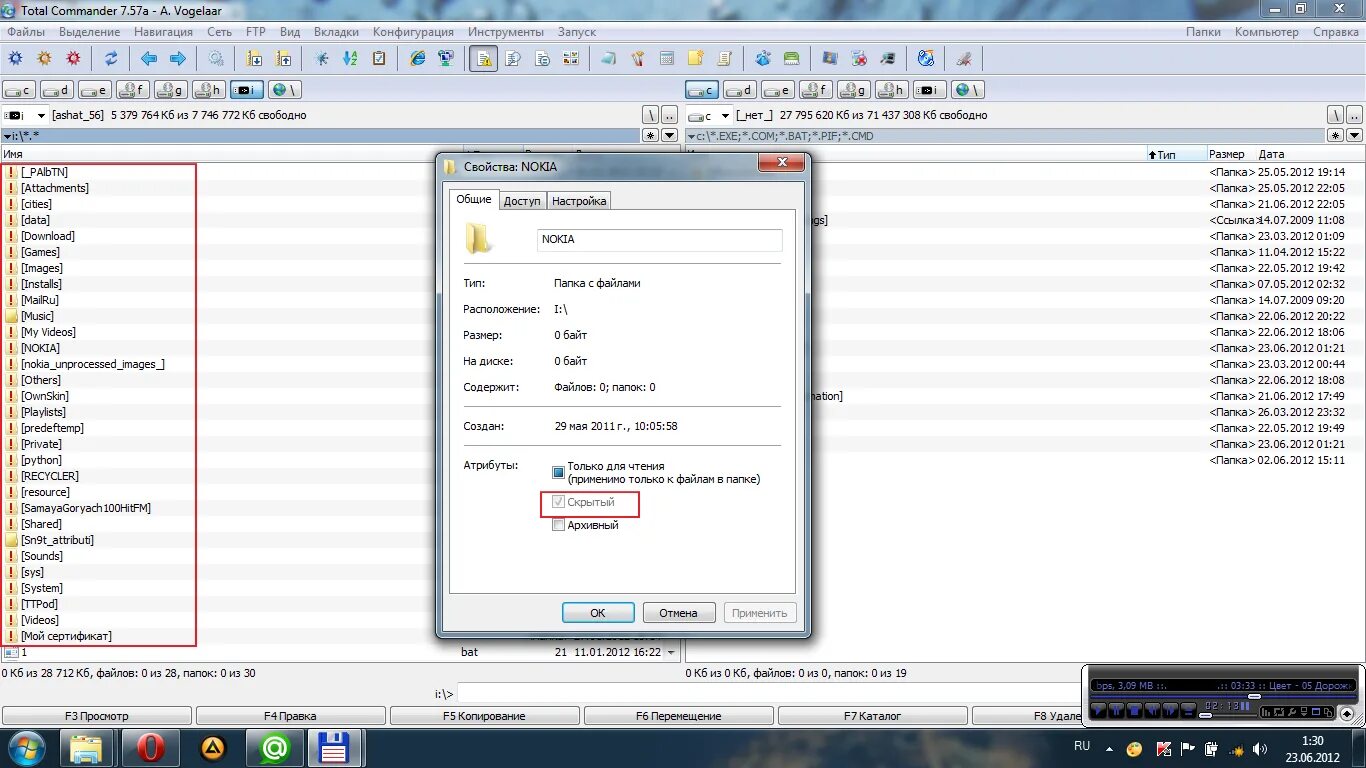Click the clipboard checklist toolbar icon

click(379, 59)
